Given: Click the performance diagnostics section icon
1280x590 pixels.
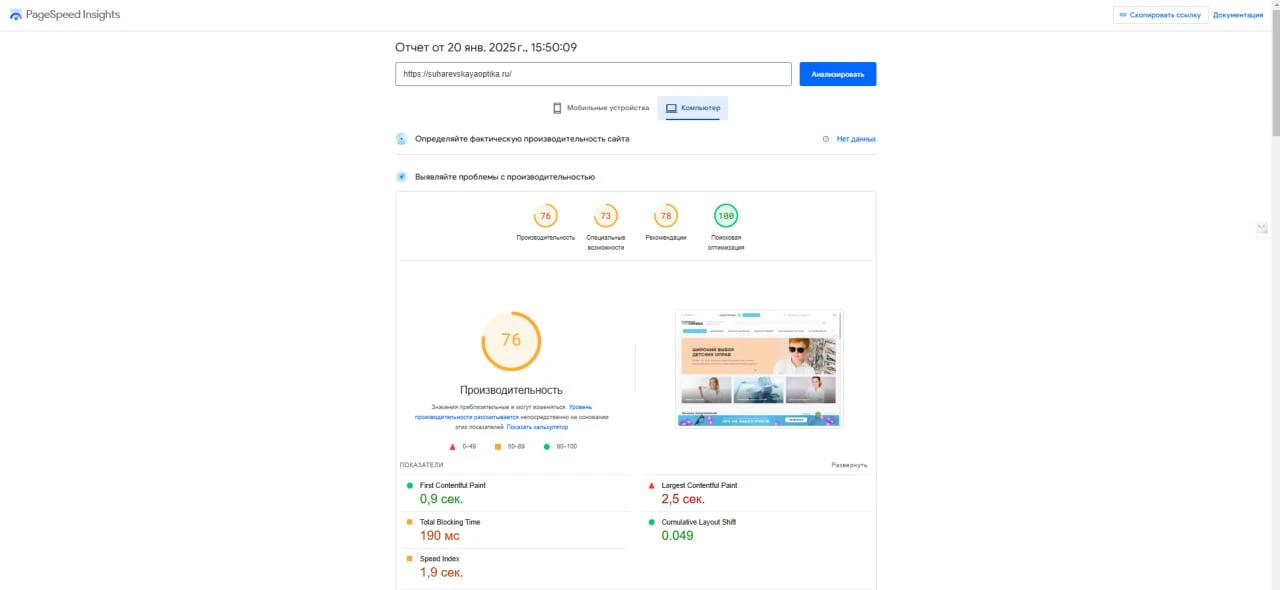Looking at the screenshot, I should click(402, 177).
